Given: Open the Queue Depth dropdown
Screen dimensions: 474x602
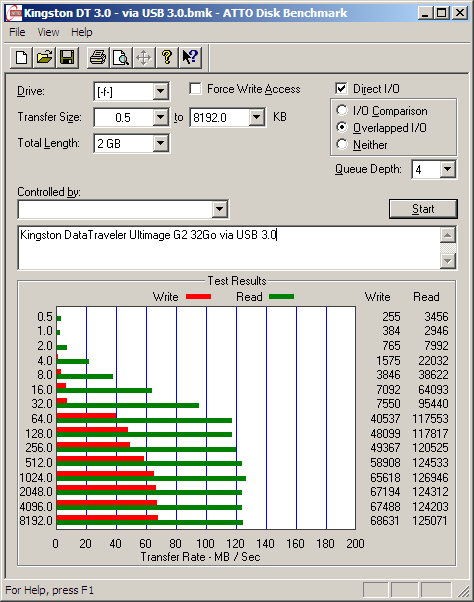Looking at the screenshot, I should (x=448, y=169).
